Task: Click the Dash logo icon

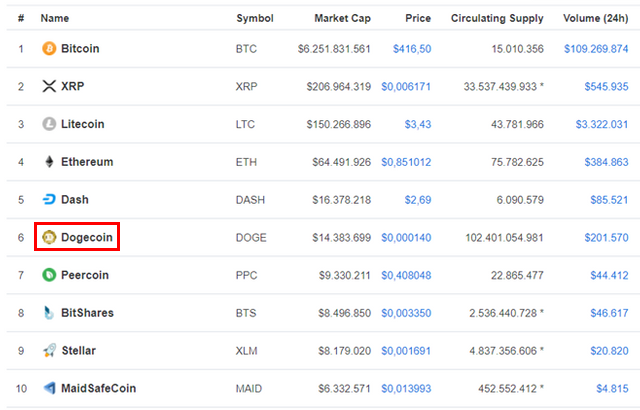Action: pos(49,199)
